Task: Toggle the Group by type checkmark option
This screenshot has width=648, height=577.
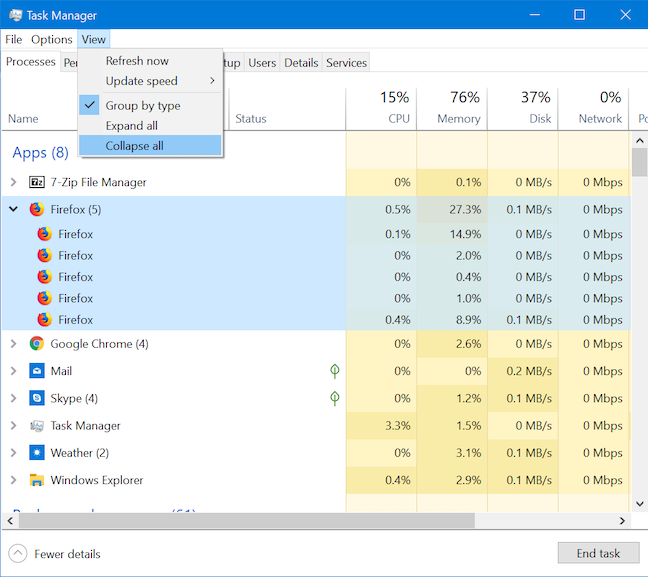Action: point(150,105)
